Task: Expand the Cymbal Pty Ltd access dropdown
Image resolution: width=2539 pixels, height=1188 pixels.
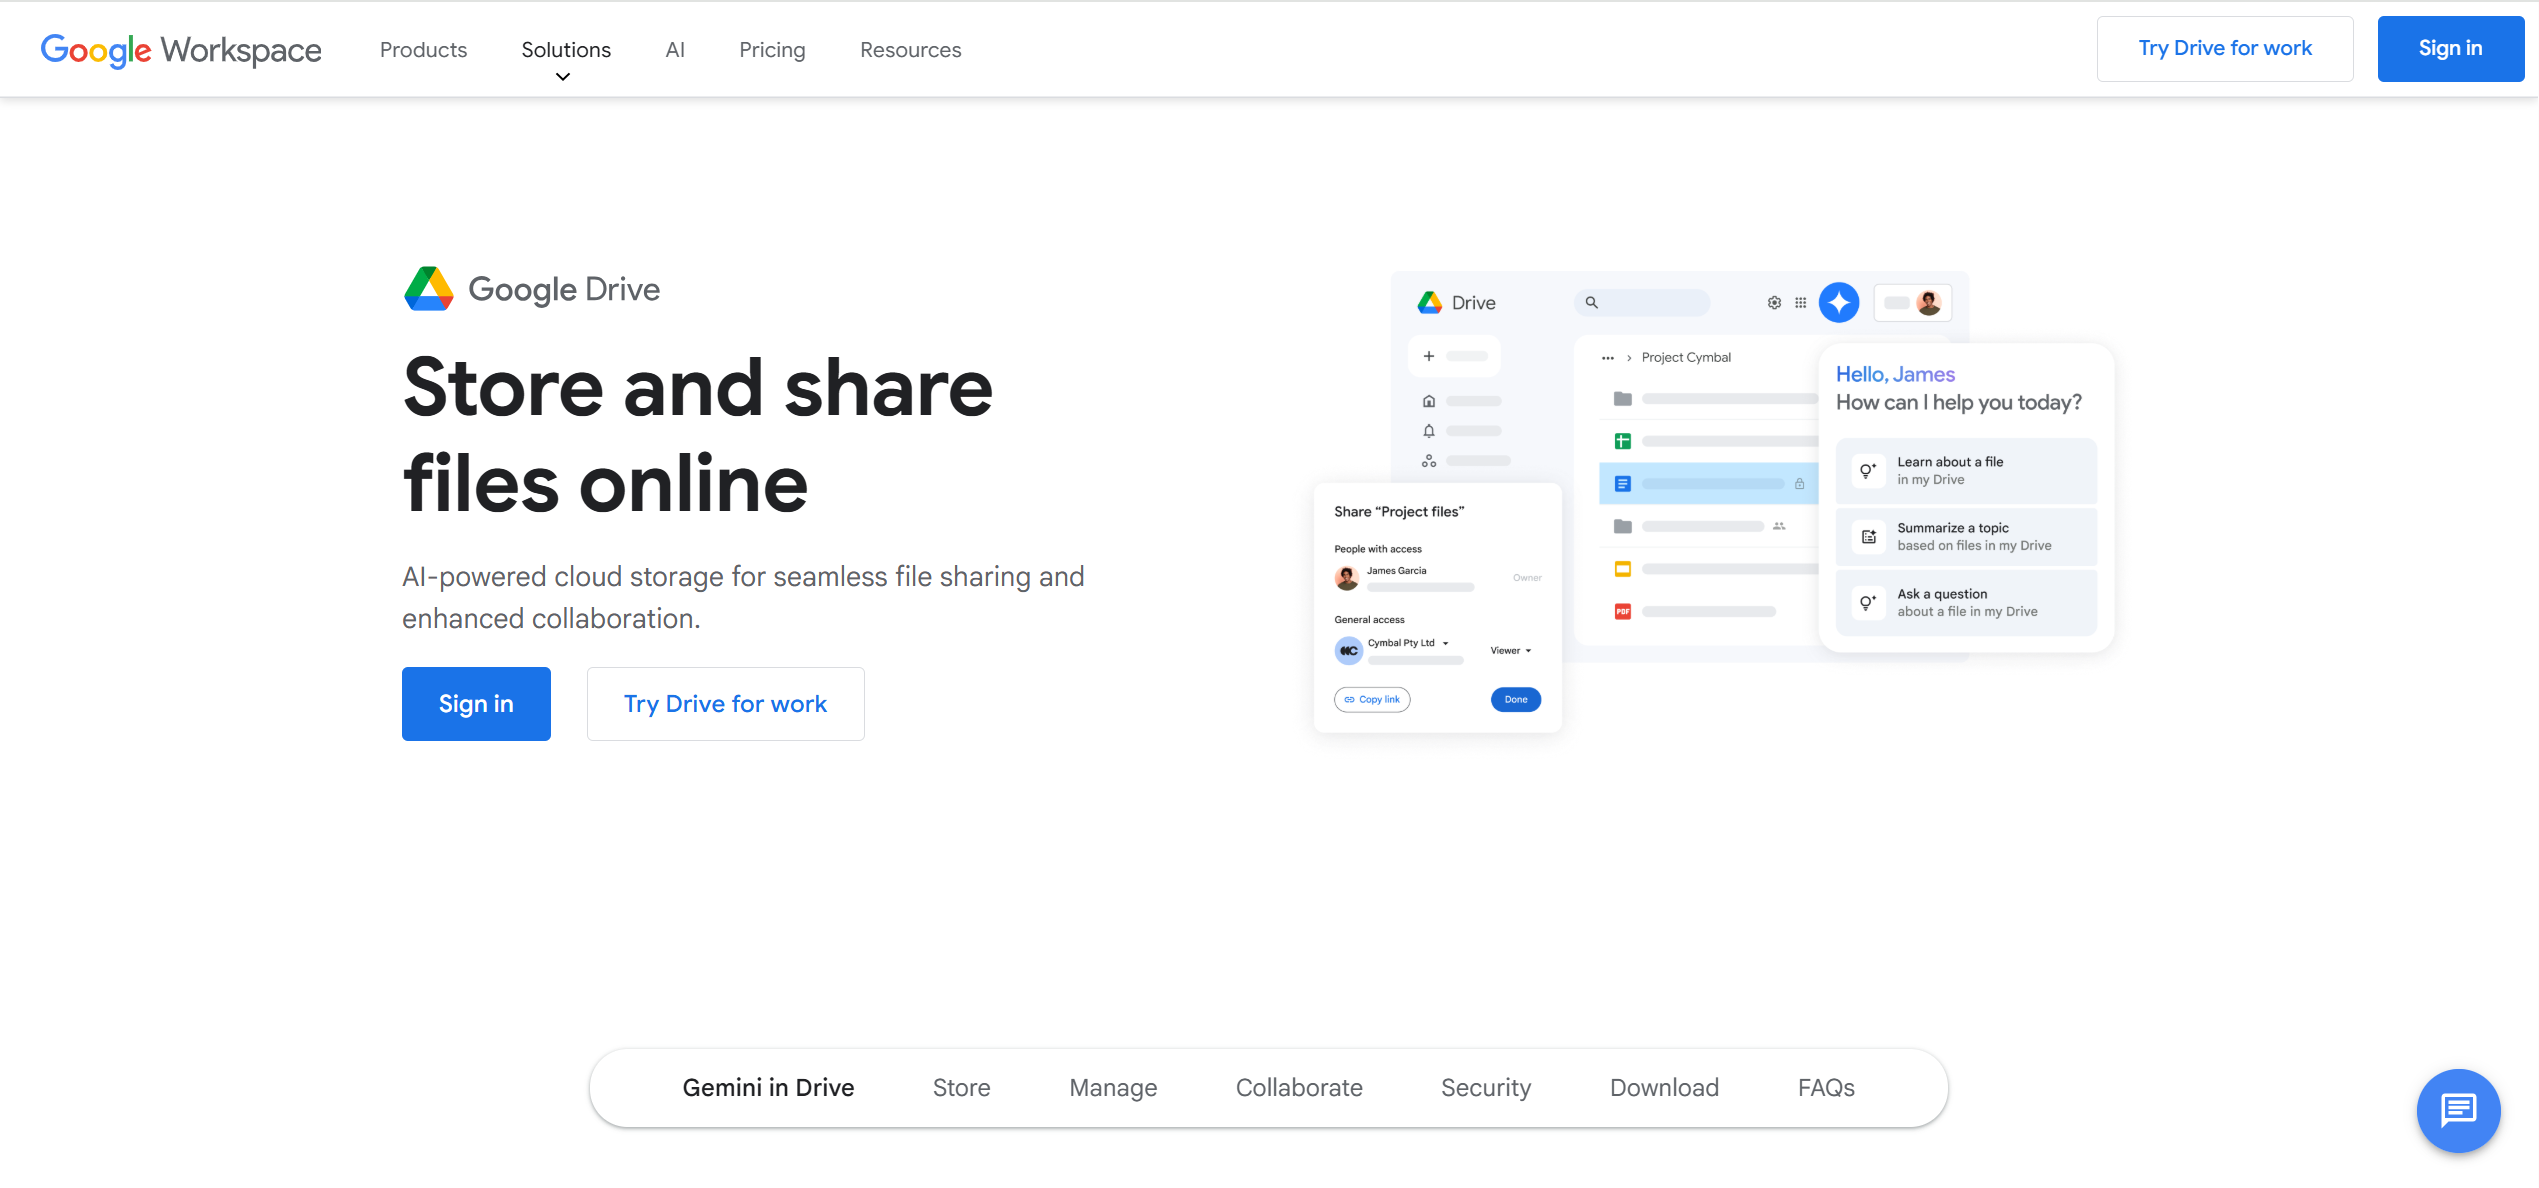Action: [x=1446, y=643]
